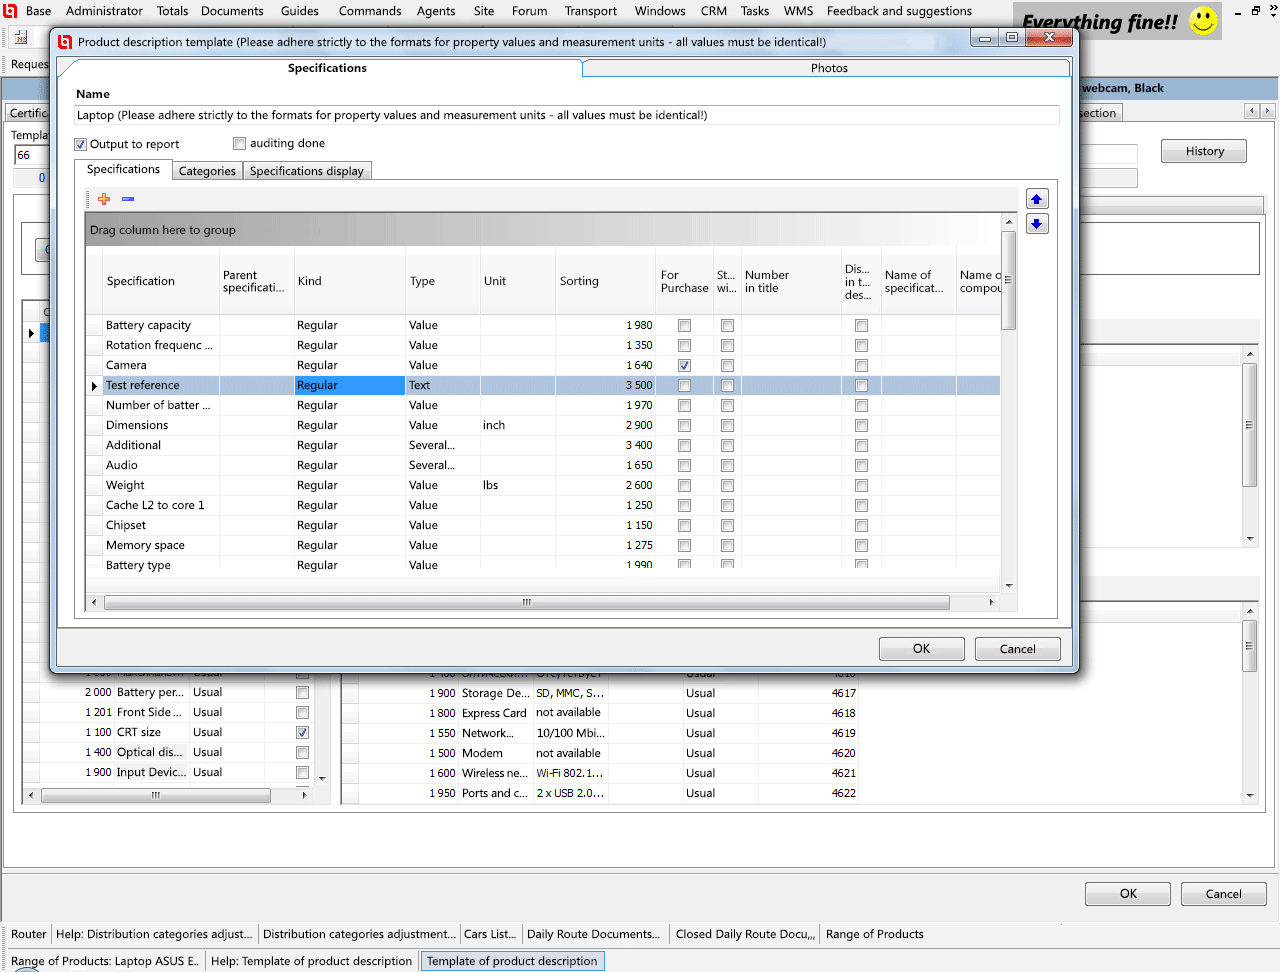Sort by Sorting column header

(605, 281)
